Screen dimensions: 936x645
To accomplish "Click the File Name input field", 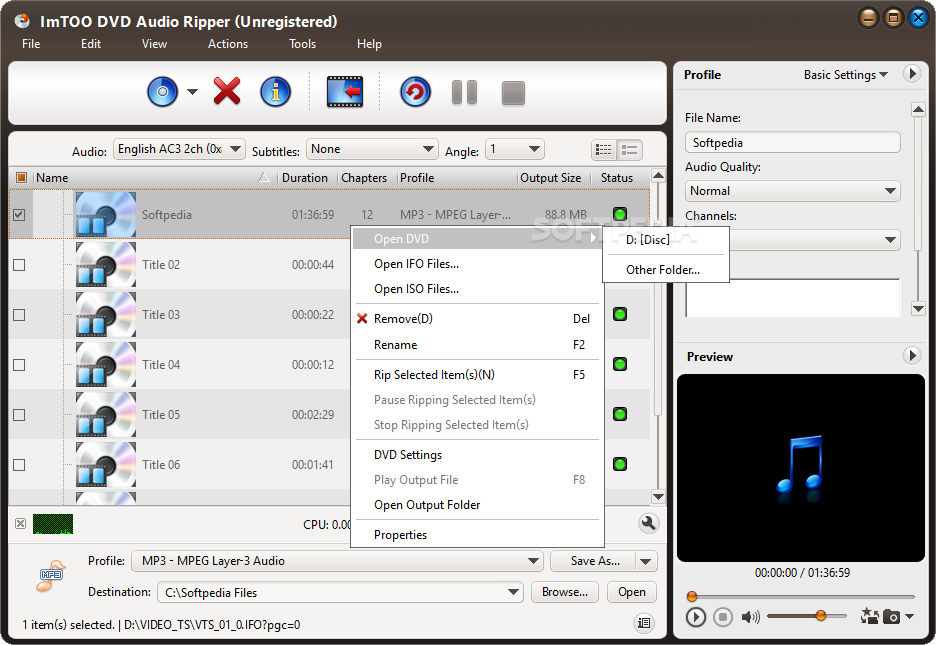I will (793, 143).
